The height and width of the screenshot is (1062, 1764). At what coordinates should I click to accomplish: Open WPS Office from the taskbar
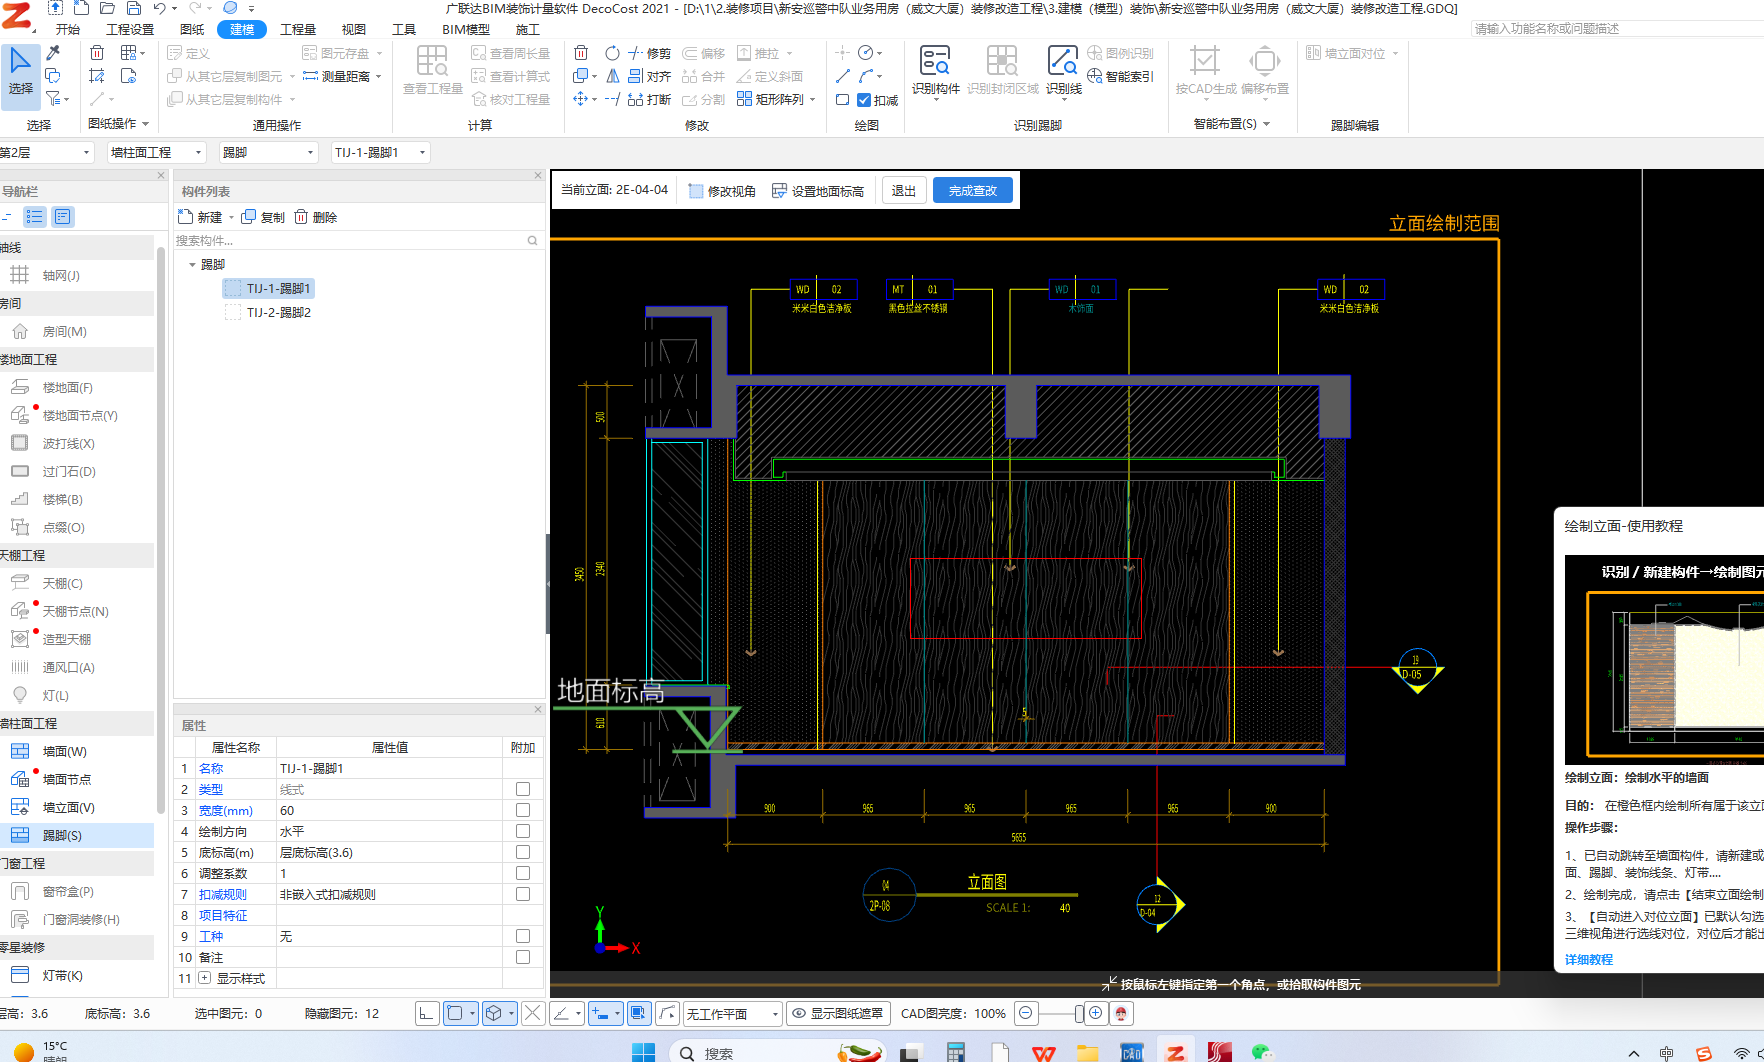point(1044,1052)
